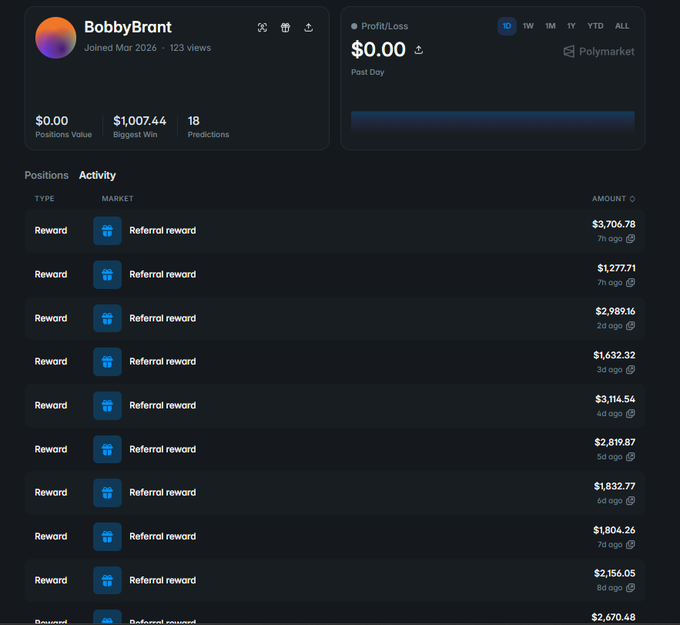Screen dimensions: 680x625
Task: Click gift icon in $2,819.87 reward row
Action: 107,449
